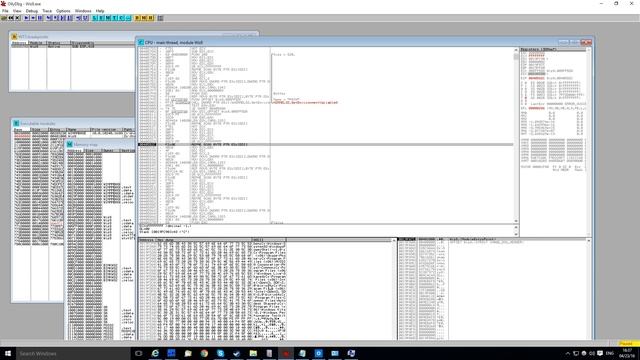Click the Execute till user code icon
The width and height of the screenshot is (640, 360).
point(85,18)
